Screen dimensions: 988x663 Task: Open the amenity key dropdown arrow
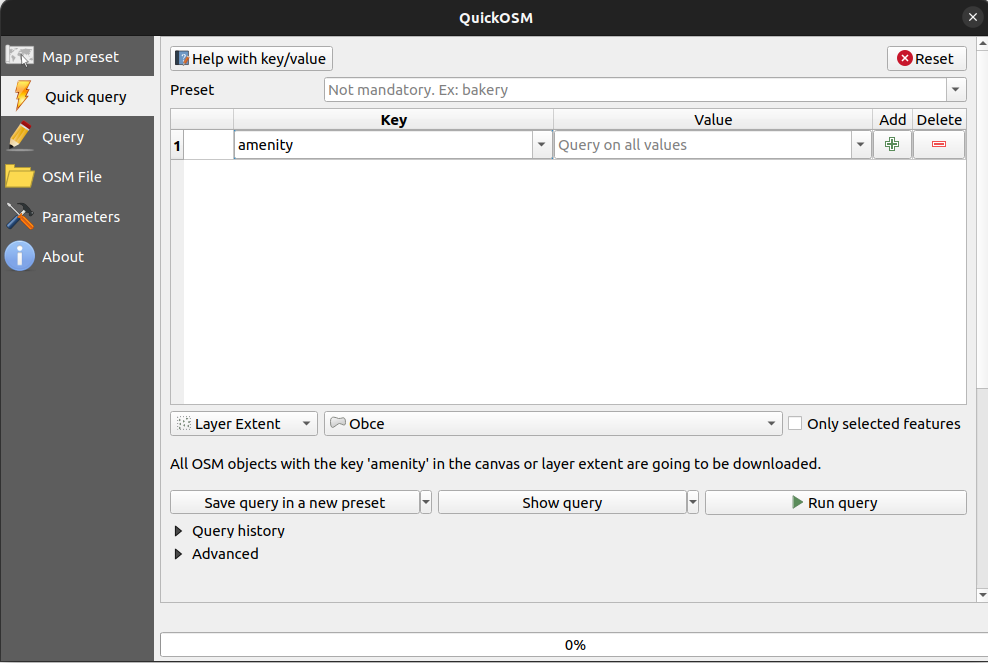click(541, 145)
